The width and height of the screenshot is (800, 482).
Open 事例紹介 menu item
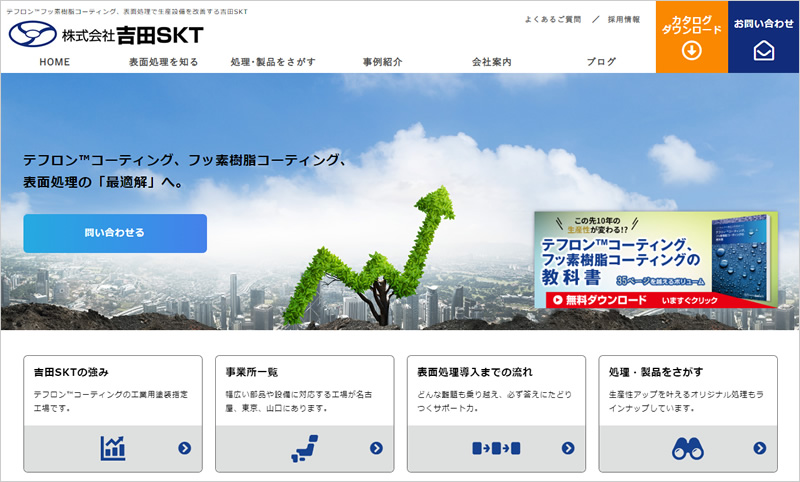(x=383, y=62)
